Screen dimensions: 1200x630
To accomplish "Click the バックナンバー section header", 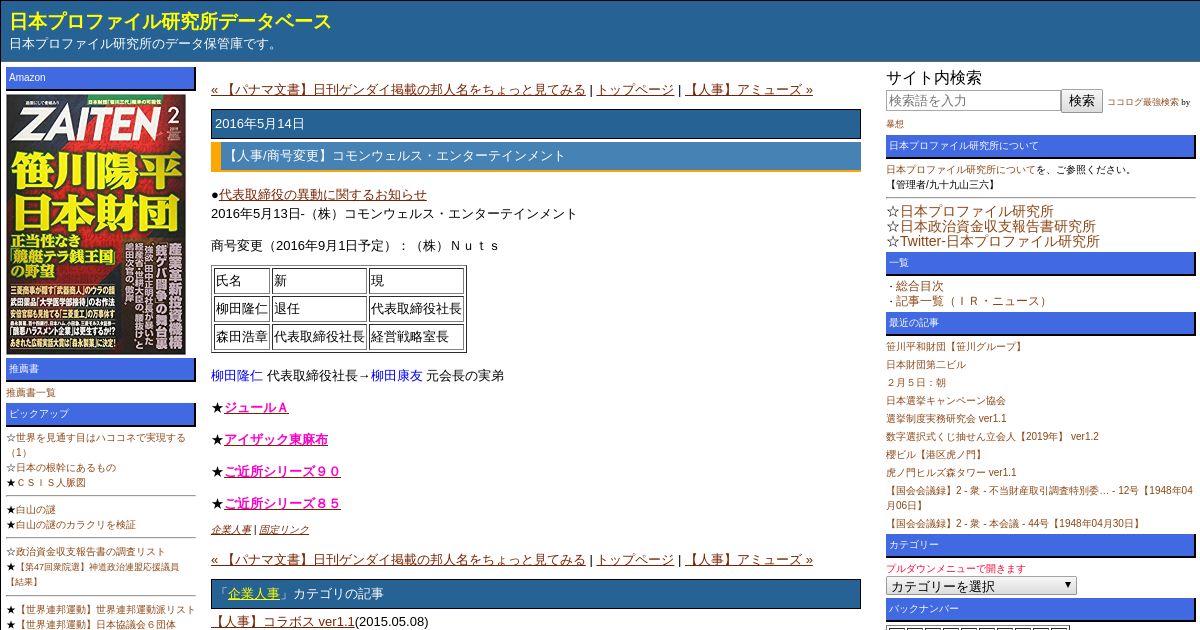I will point(1041,609).
